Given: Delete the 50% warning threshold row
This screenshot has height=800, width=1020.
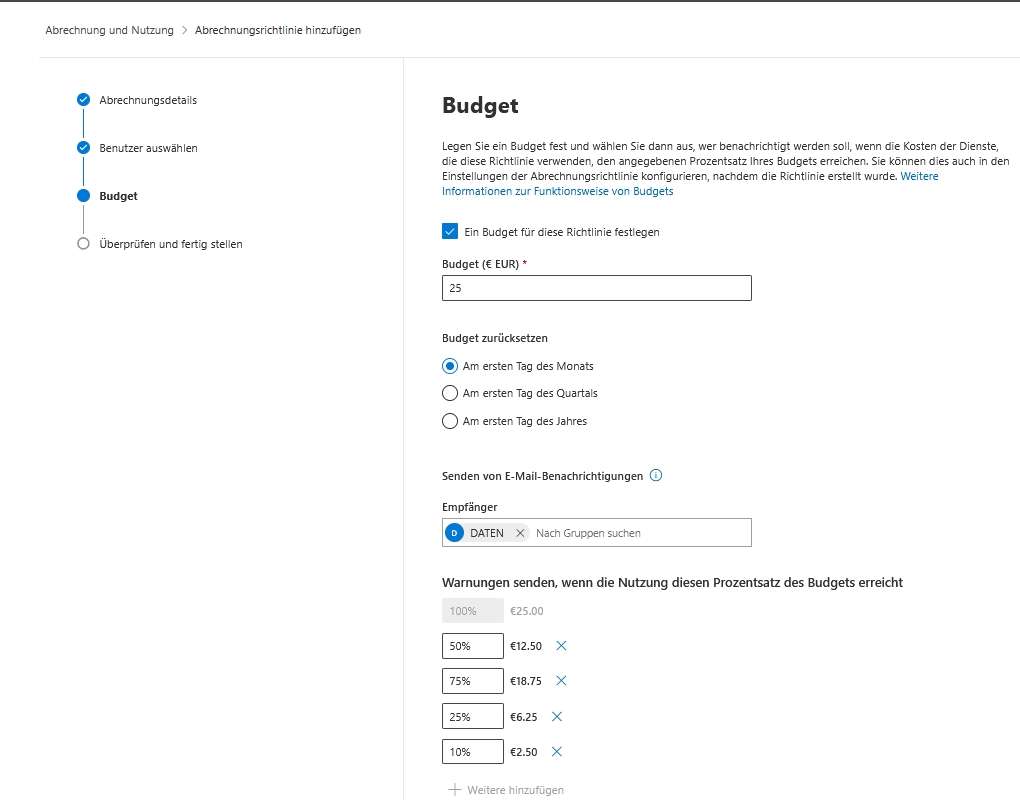Looking at the screenshot, I should [561, 646].
